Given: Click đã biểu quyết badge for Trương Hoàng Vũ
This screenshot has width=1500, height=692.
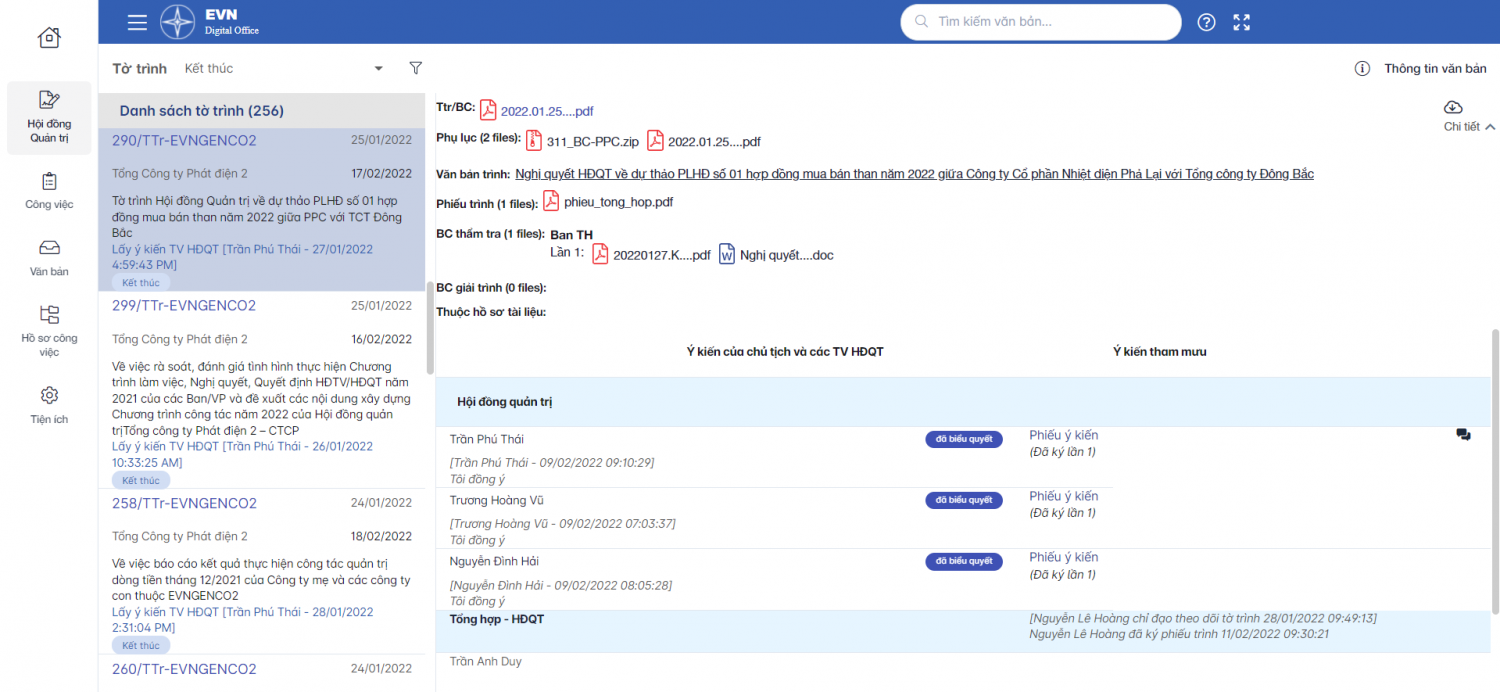Looking at the screenshot, I should coord(964,500).
